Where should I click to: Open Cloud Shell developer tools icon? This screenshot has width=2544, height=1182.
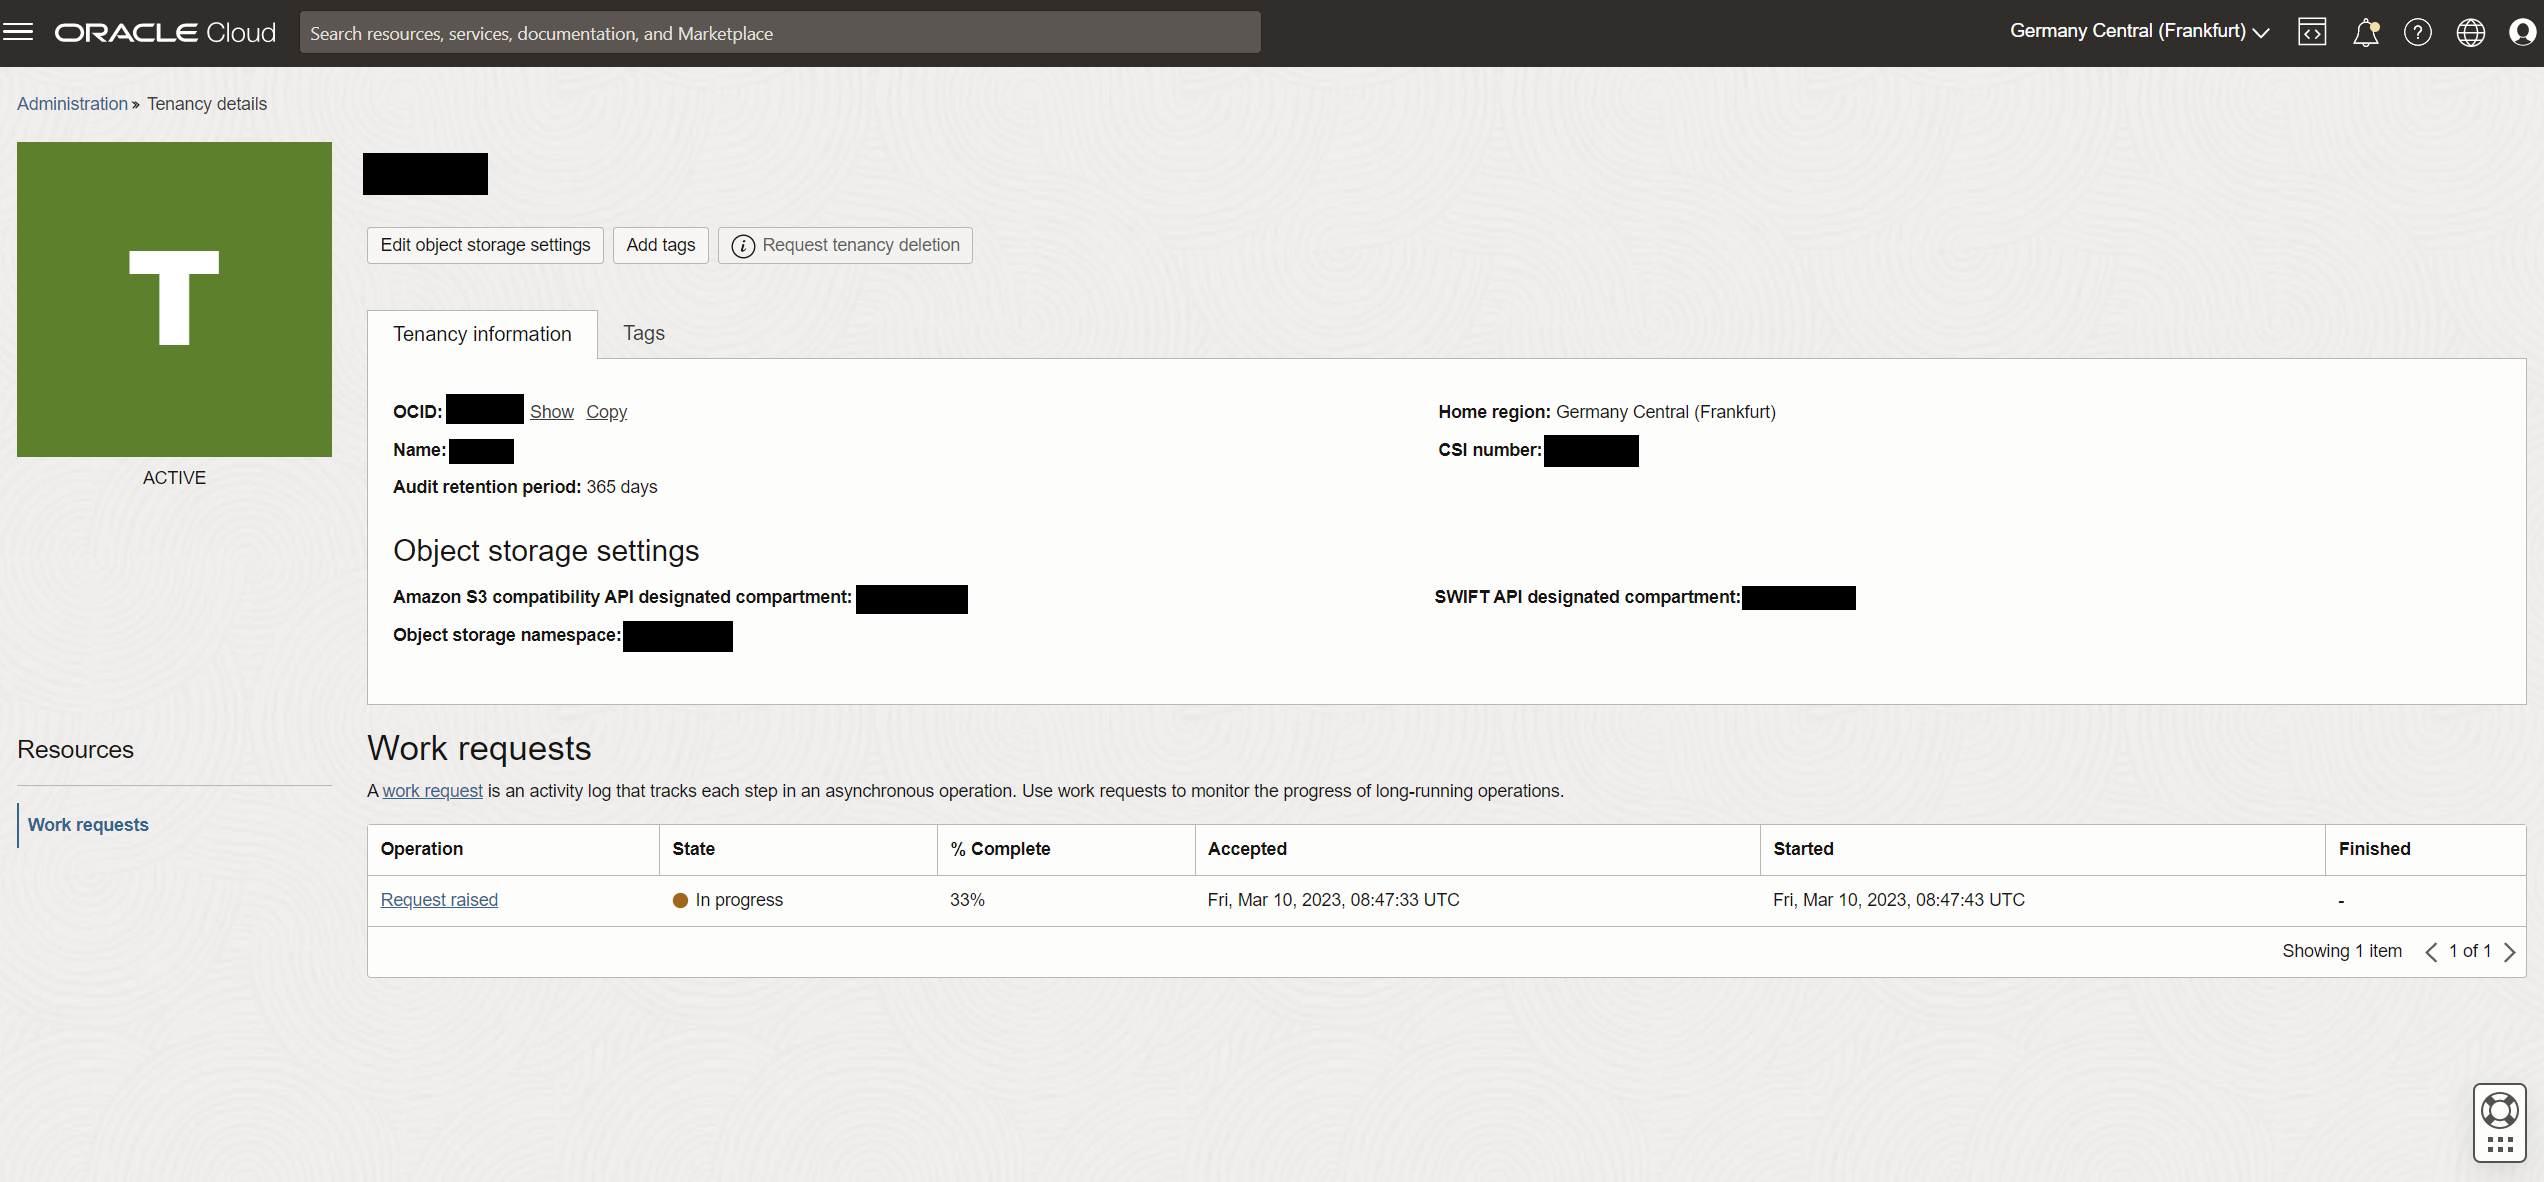pyautogui.click(x=2312, y=32)
